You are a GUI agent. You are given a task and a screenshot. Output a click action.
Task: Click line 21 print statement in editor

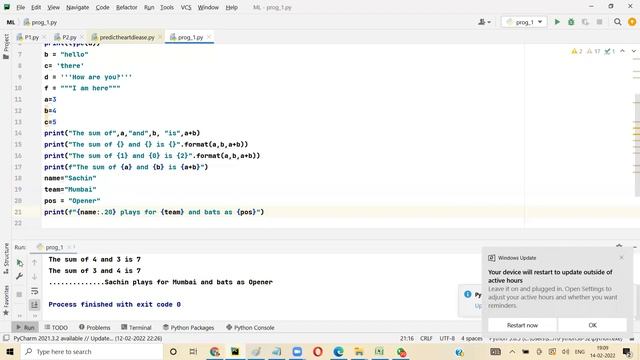coord(154,212)
